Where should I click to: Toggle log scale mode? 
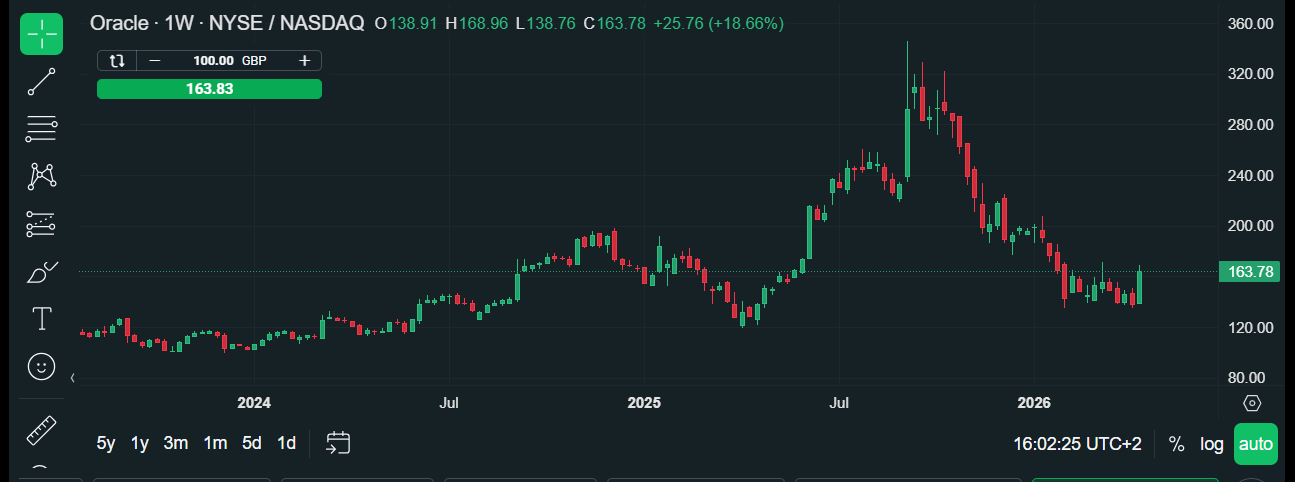pos(1211,444)
